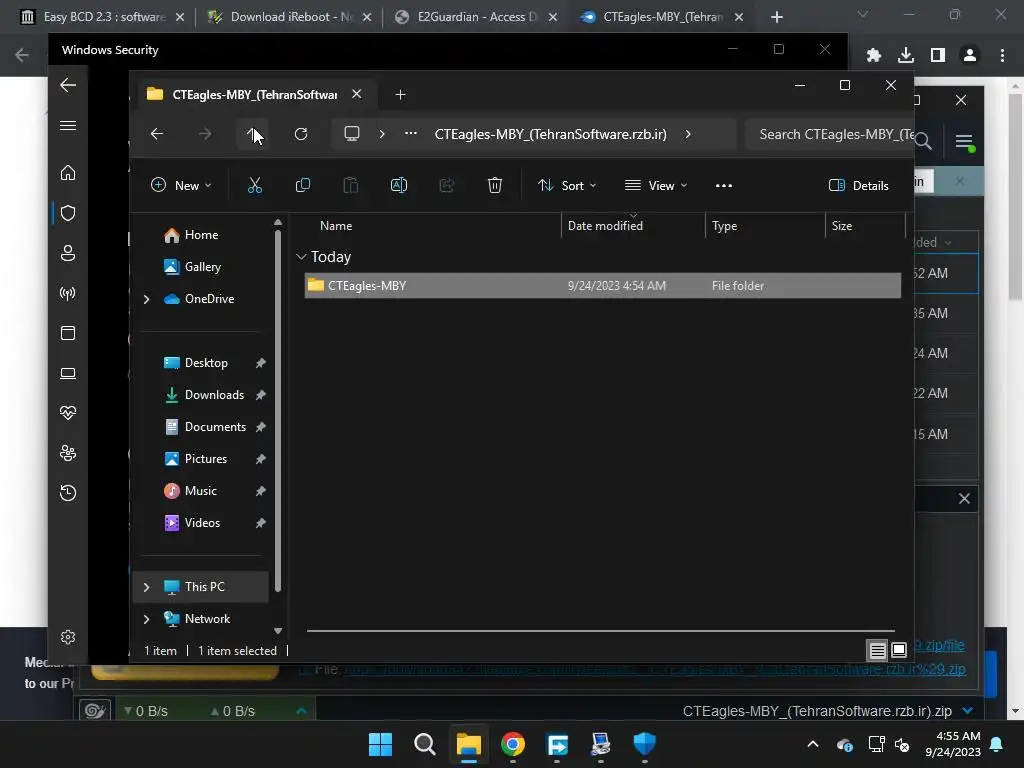The image size is (1024, 768).
Task: Open Downloads in navigation pane
Action: pyautogui.click(x=214, y=395)
